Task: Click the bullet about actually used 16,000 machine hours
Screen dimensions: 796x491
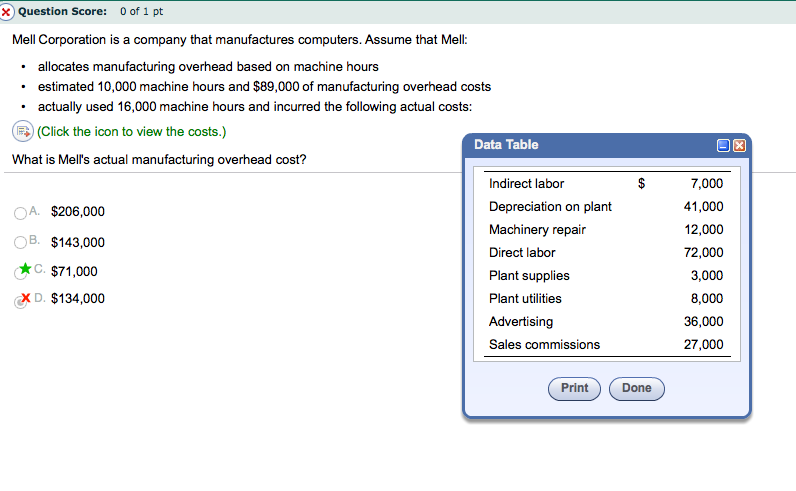Action: (x=255, y=107)
